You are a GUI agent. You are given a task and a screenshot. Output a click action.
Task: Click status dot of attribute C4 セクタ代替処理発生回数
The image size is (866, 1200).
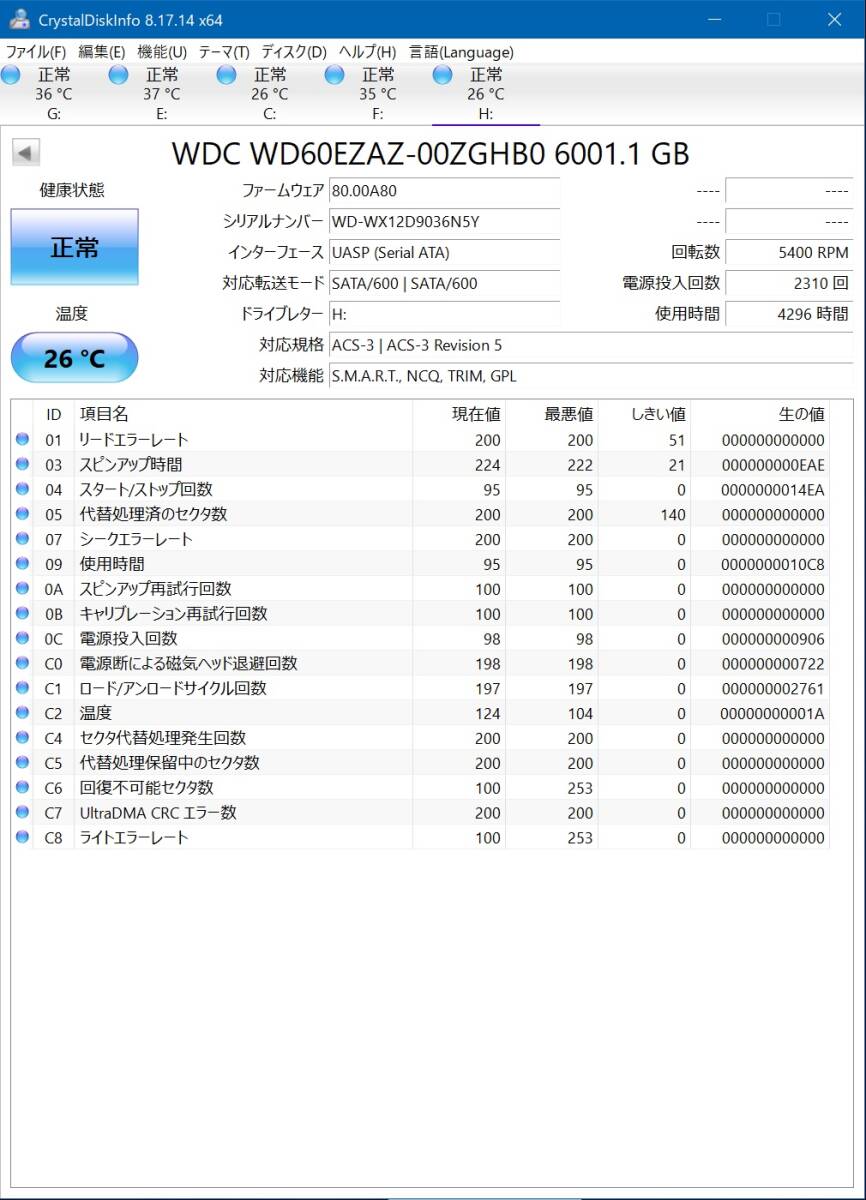tap(22, 738)
